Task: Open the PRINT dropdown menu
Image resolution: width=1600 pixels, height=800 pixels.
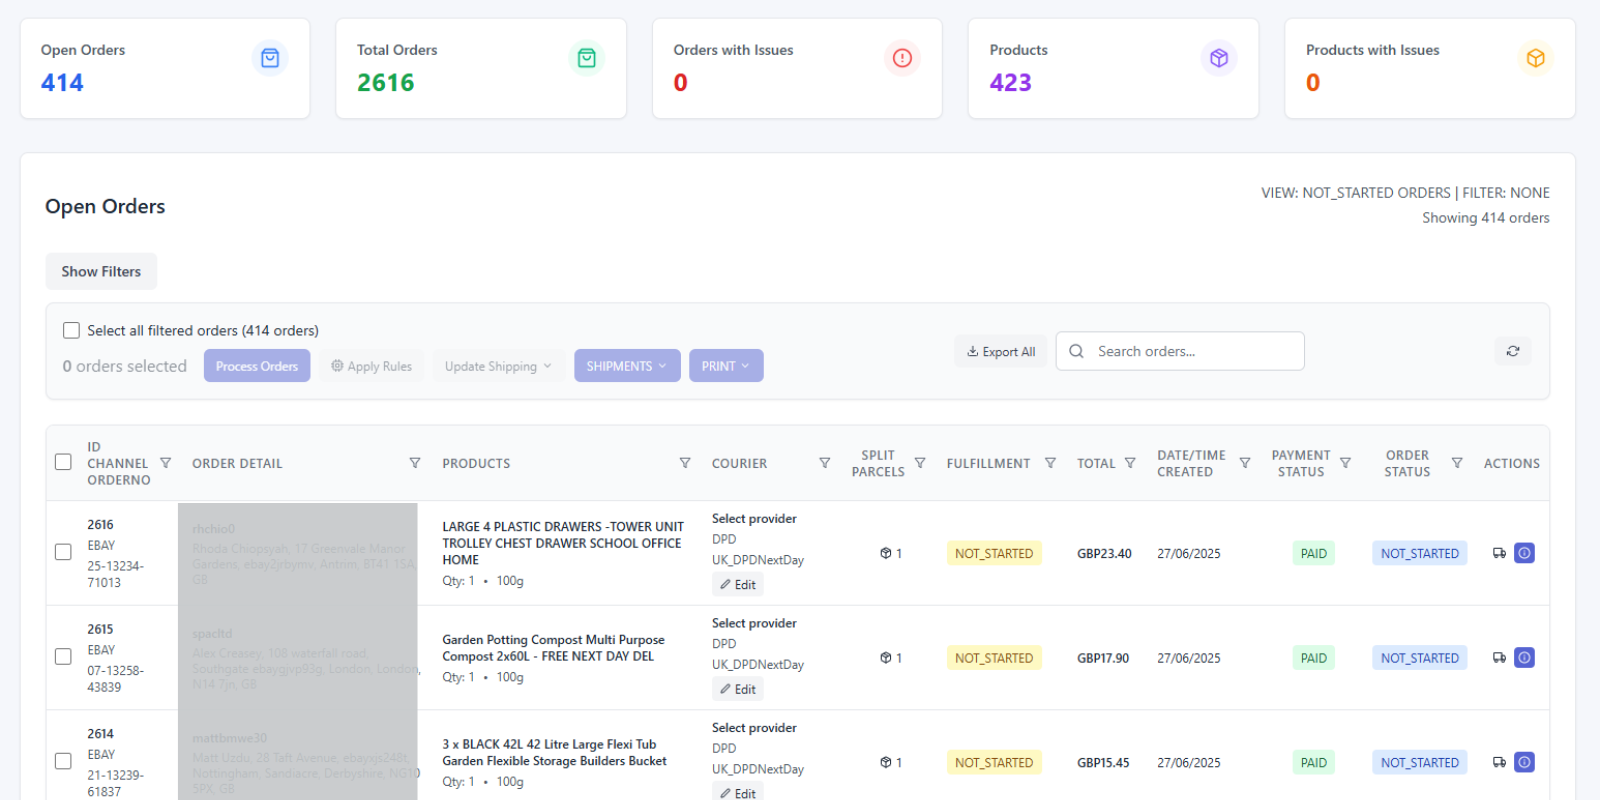Action: [x=726, y=366]
